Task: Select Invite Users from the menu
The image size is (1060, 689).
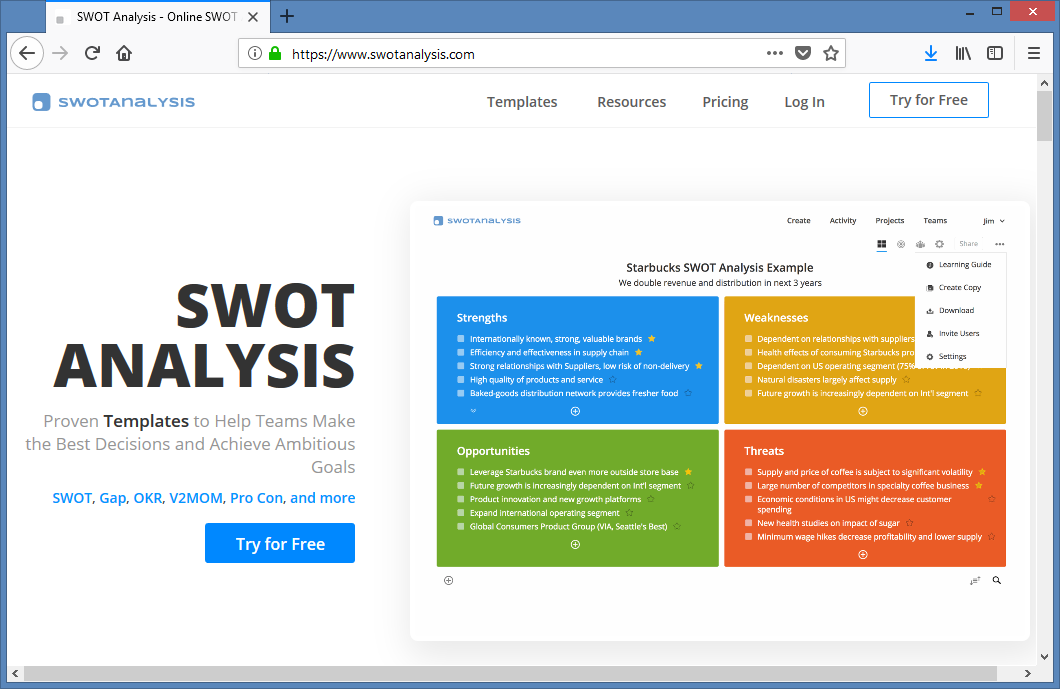Action: [953, 333]
